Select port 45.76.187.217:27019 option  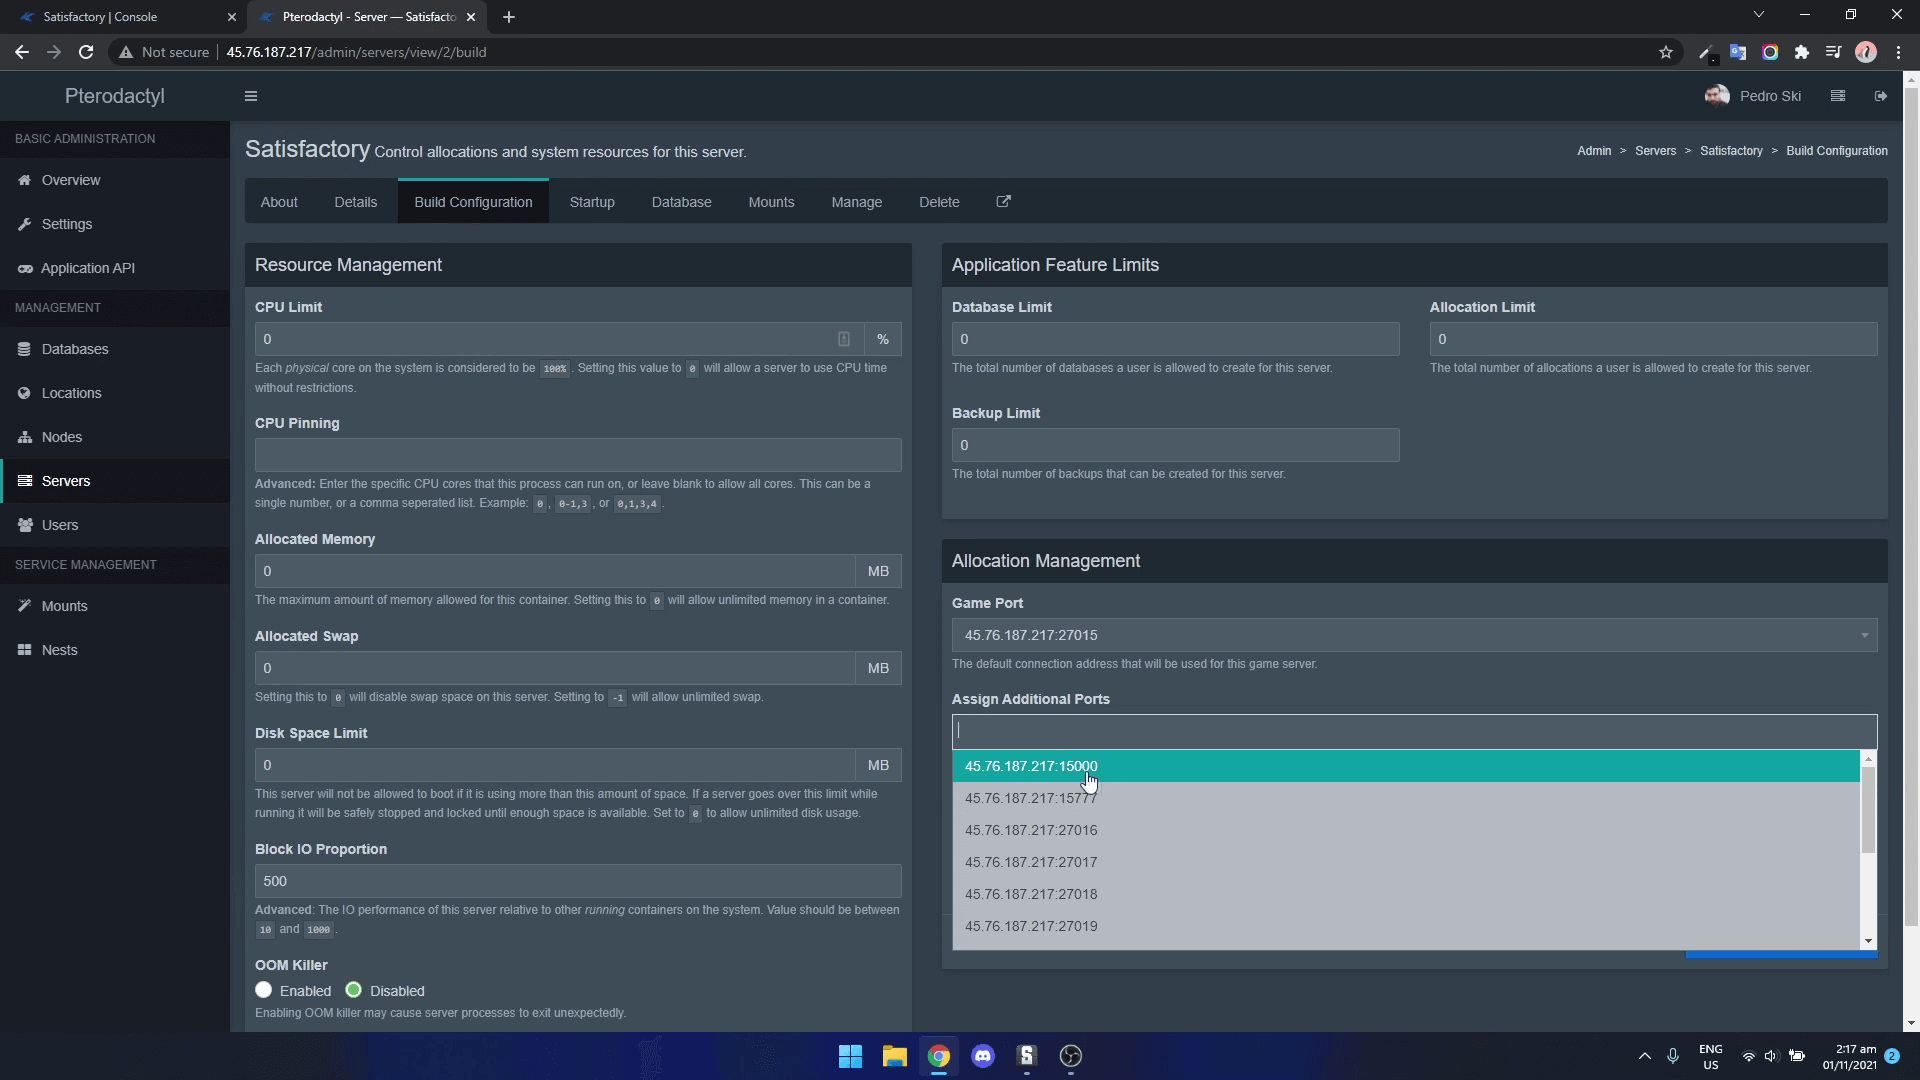(1406, 926)
